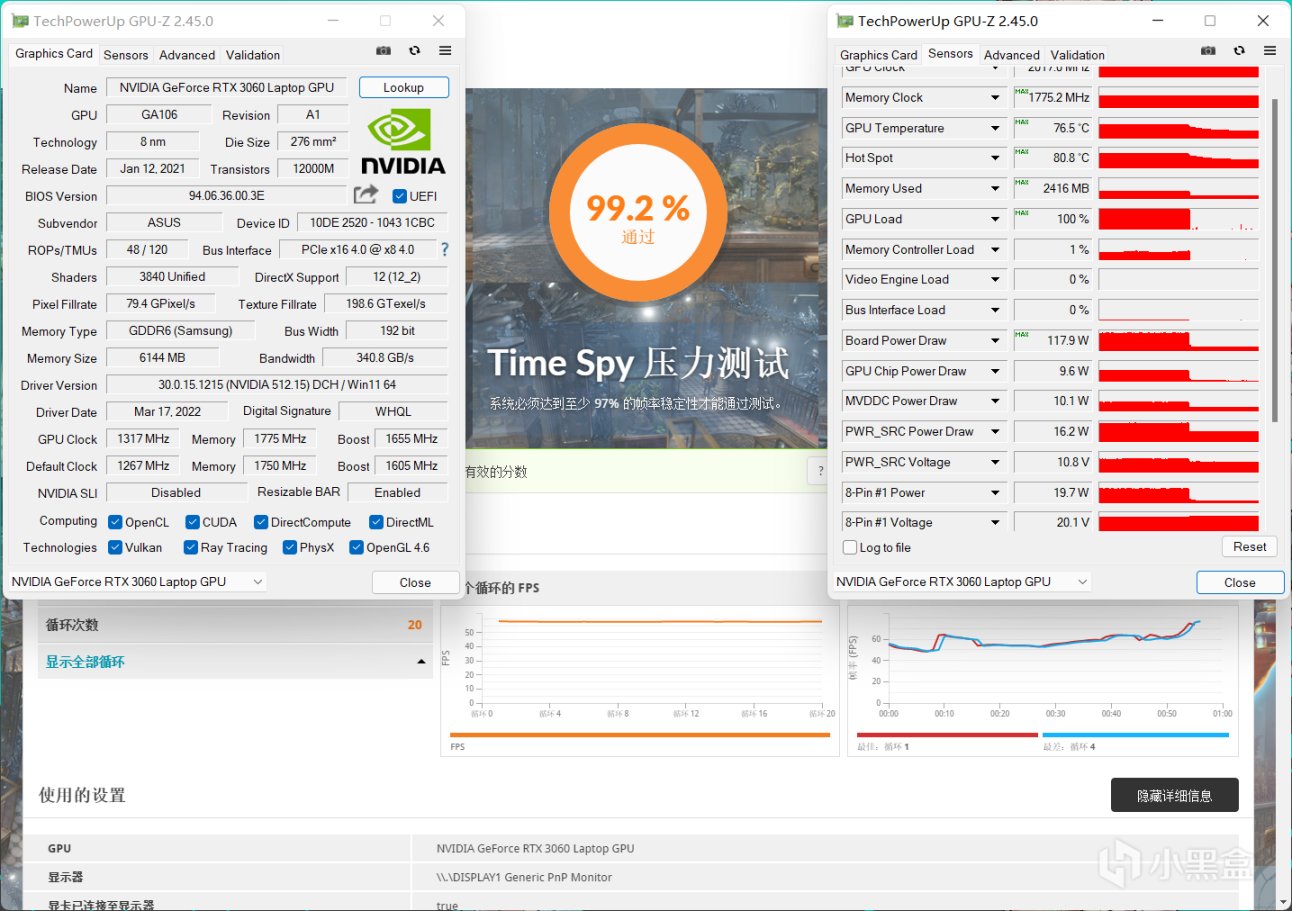
Task: Toggle the Vulkan checkbox
Action: coord(115,547)
